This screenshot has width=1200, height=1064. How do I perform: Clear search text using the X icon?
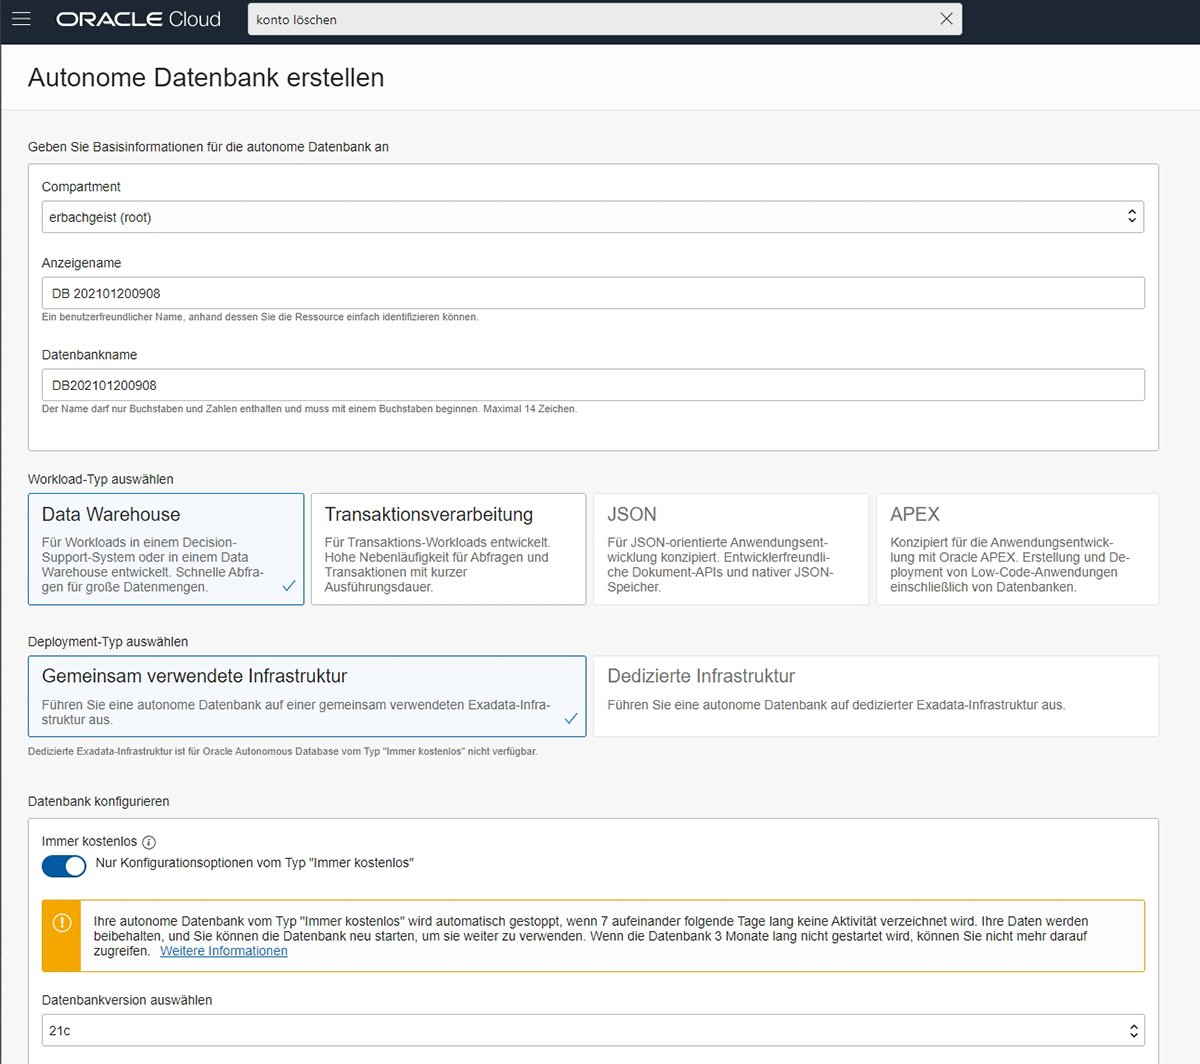tap(945, 19)
